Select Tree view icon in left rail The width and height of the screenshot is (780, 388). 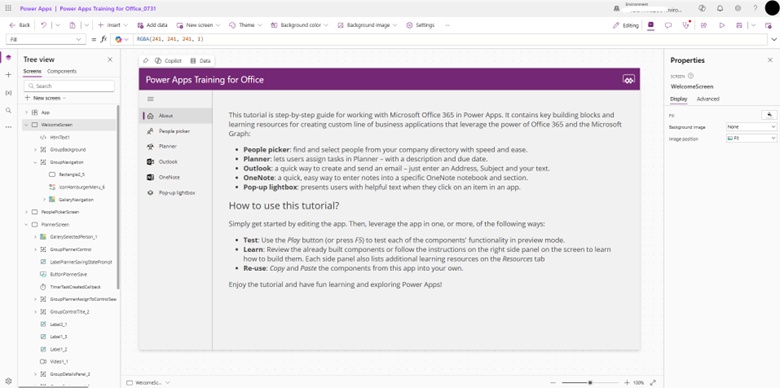click(x=8, y=58)
